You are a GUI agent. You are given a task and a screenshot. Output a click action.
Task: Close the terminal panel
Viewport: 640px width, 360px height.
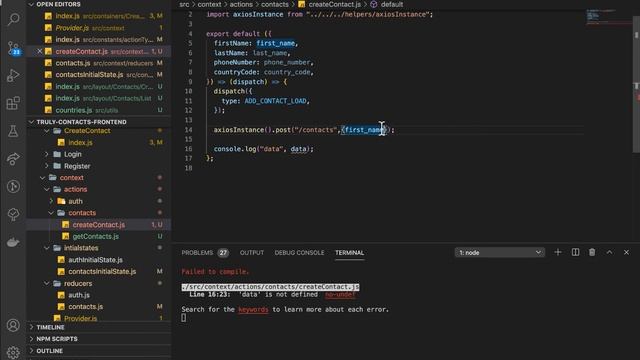point(626,252)
